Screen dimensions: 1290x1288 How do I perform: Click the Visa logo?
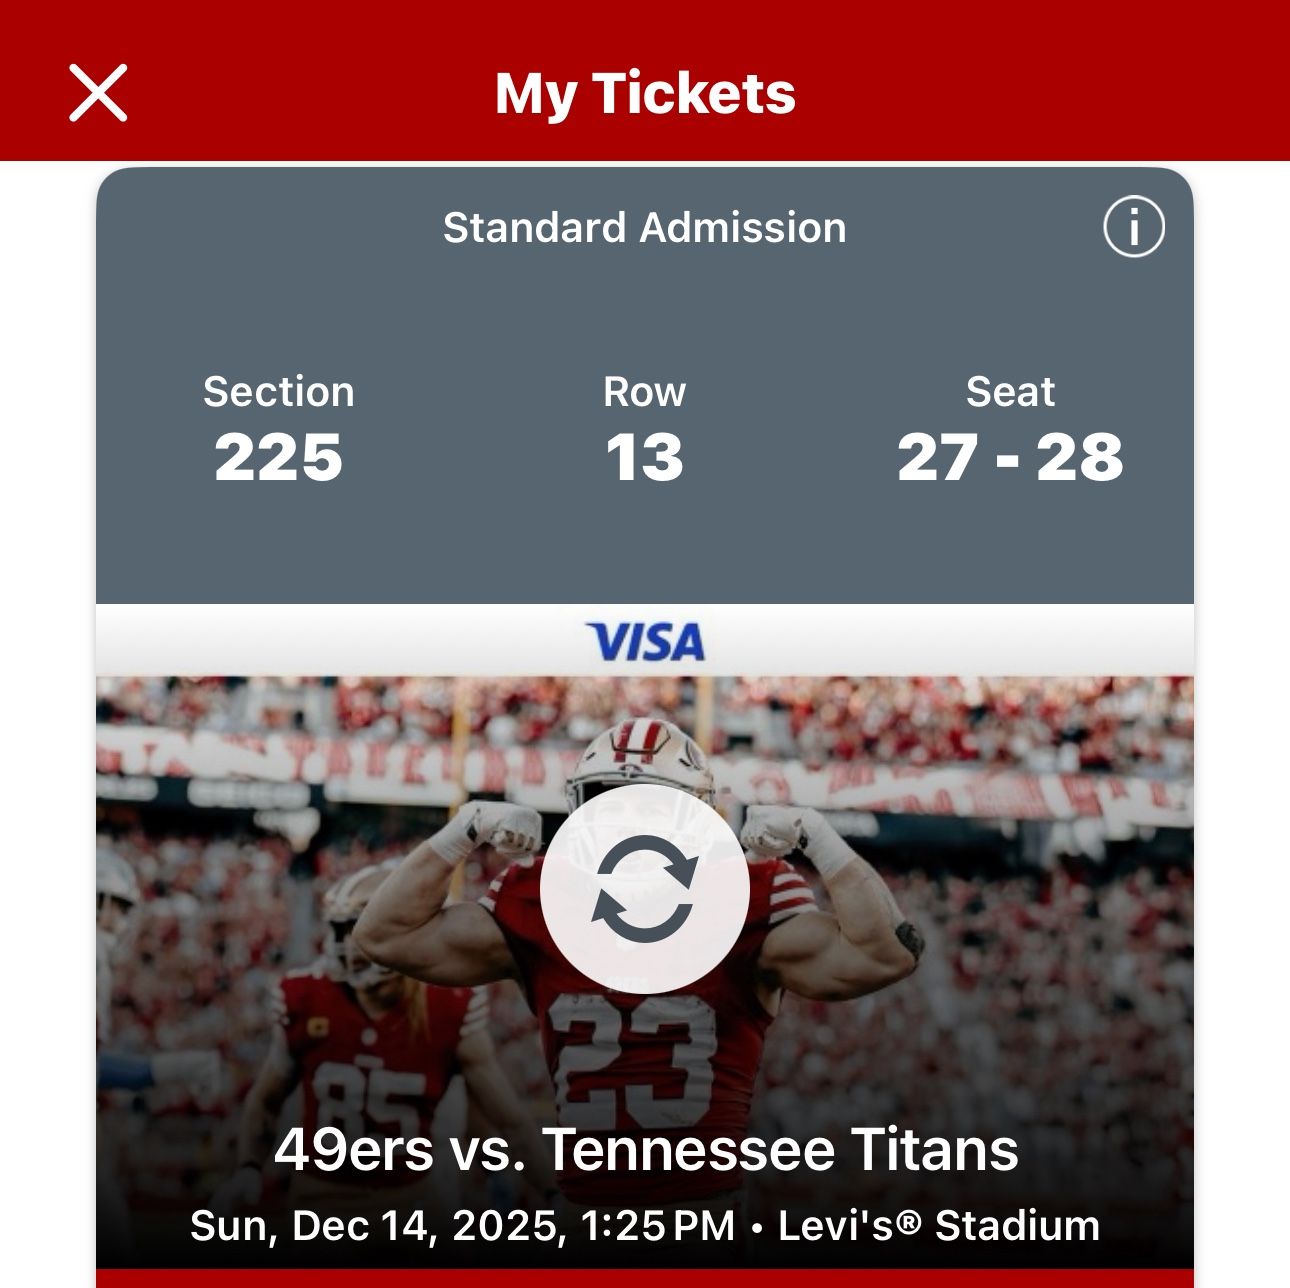pos(645,641)
